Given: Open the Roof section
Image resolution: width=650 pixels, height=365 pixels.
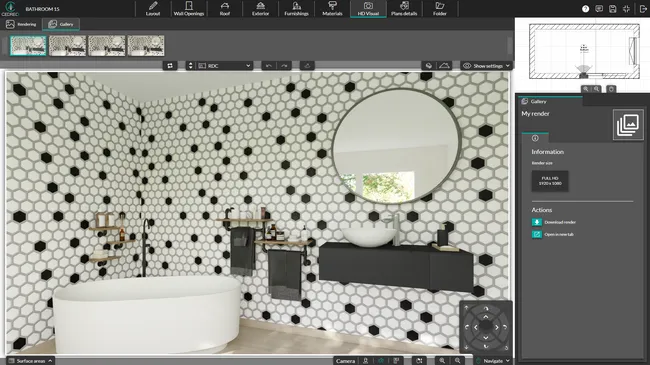Looking at the screenshot, I should [x=225, y=8].
